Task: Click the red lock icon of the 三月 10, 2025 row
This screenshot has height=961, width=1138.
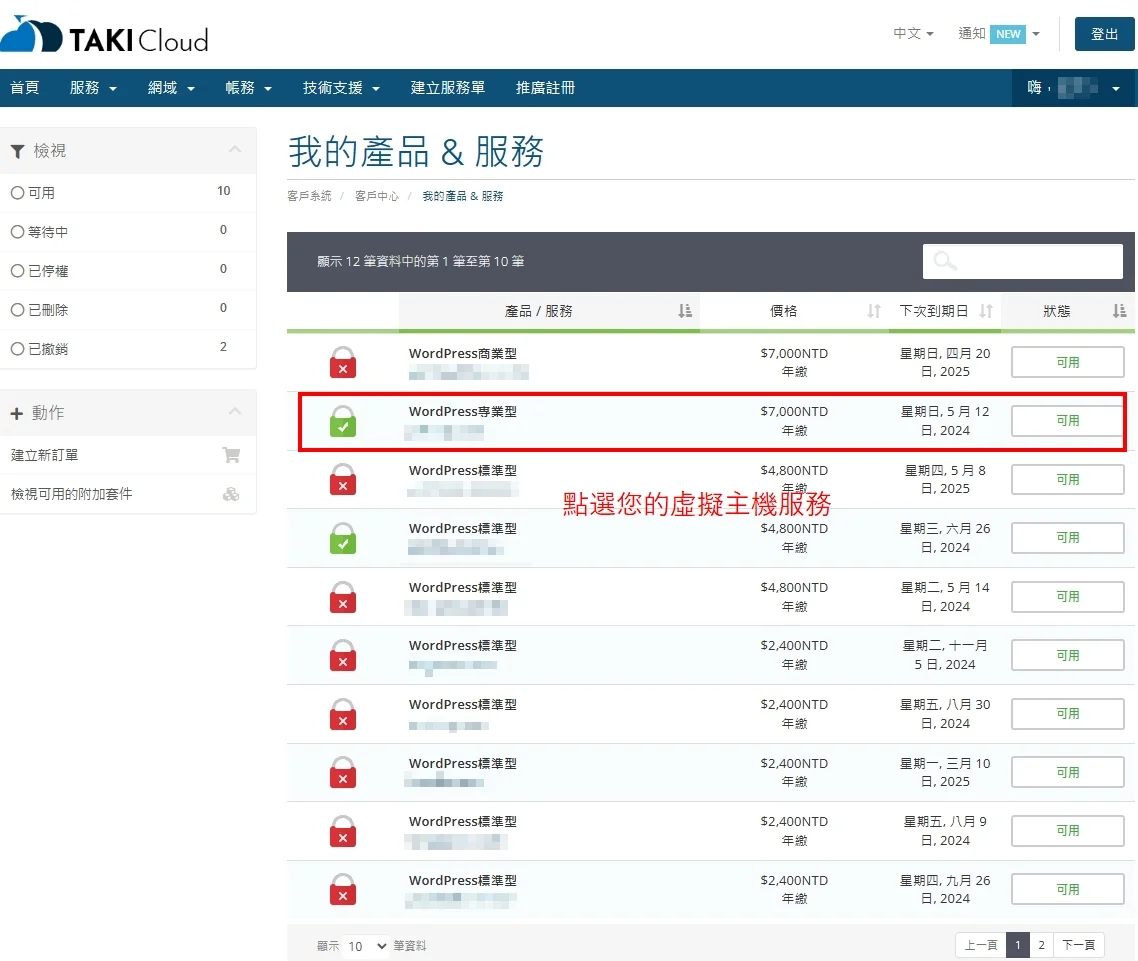Action: [343, 772]
